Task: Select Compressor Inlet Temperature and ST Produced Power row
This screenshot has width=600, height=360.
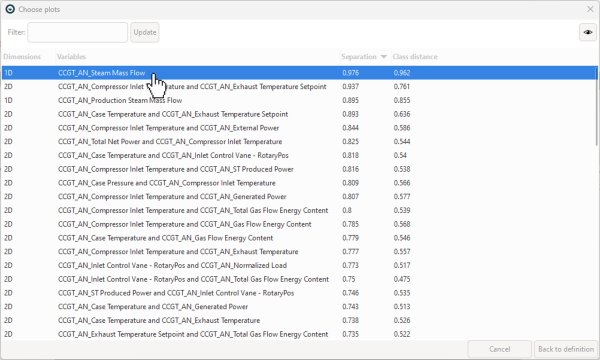Action: coord(299,169)
